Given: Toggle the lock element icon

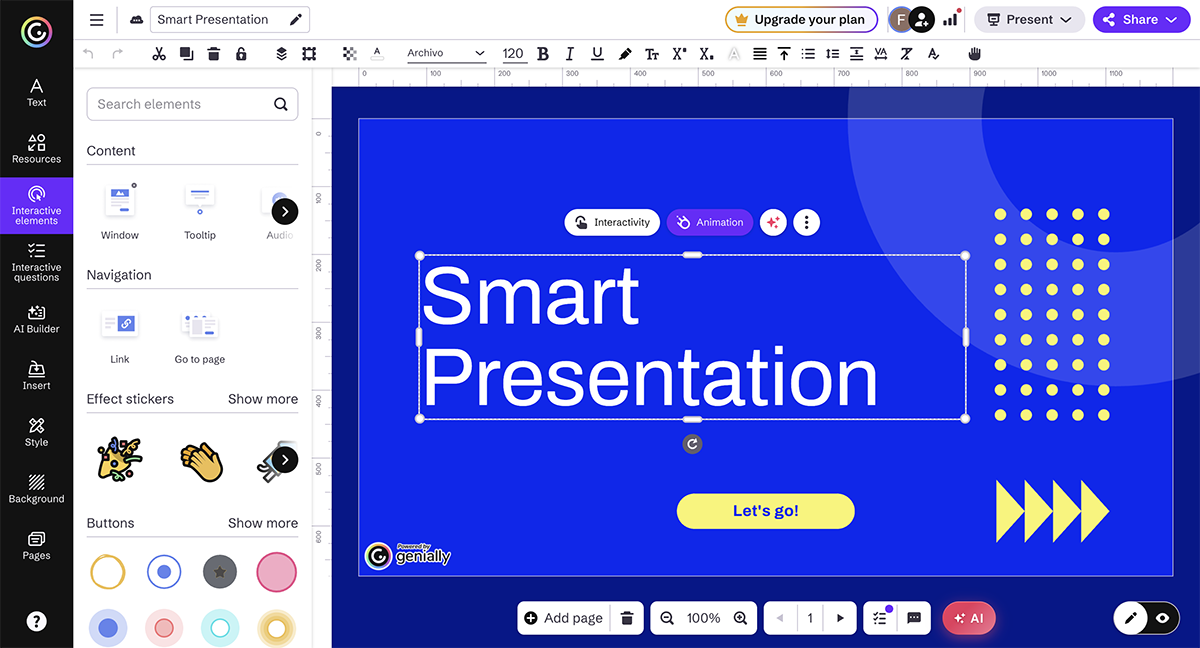Looking at the screenshot, I should pos(241,54).
